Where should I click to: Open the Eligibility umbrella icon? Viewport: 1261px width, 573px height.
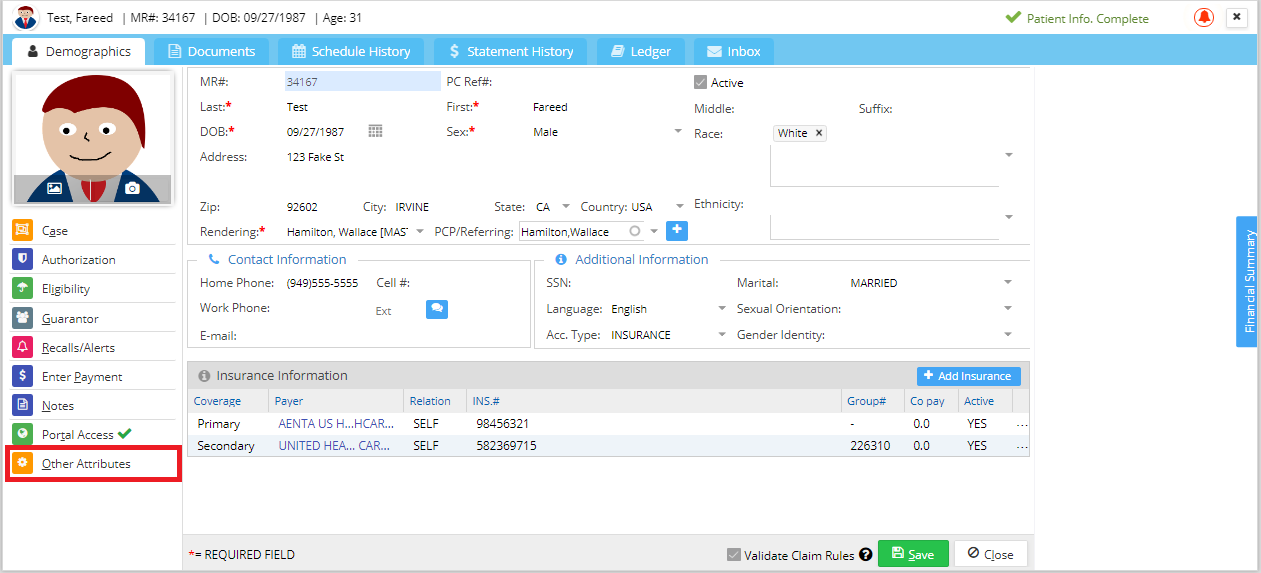[23, 289]
